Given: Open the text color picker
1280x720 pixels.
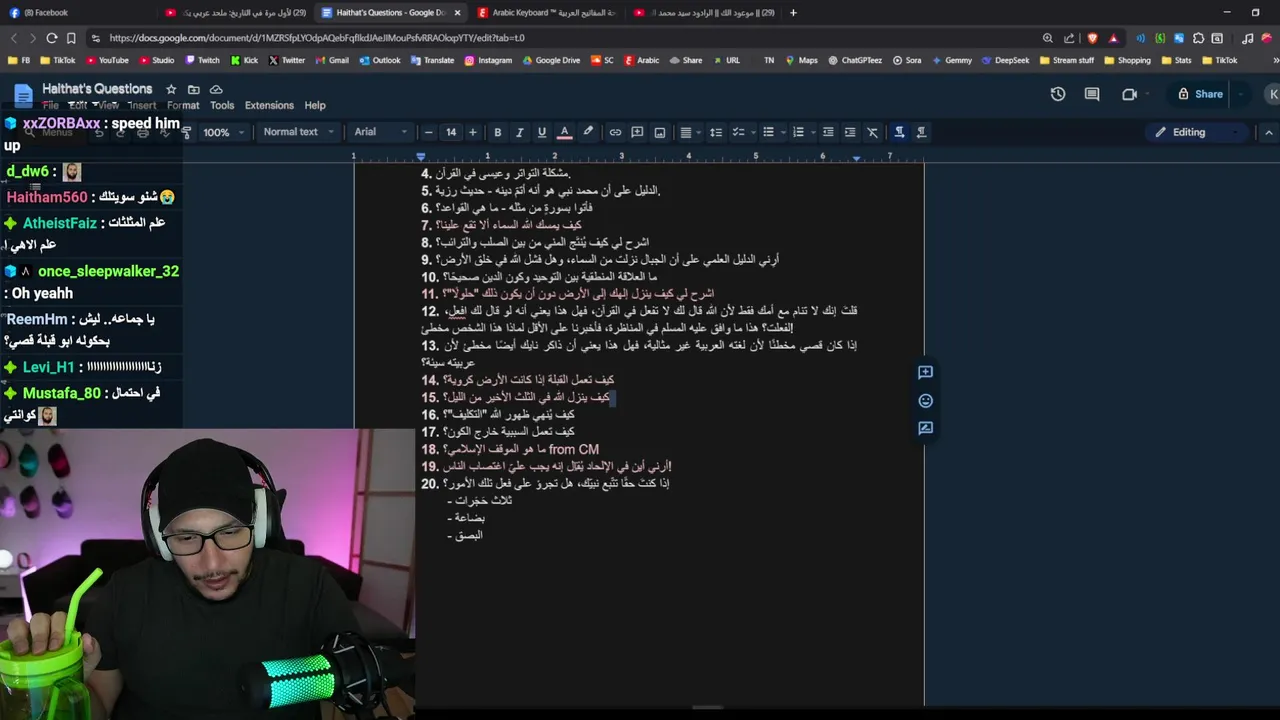Looking at the screenshot, I should [x=564, y=132].
